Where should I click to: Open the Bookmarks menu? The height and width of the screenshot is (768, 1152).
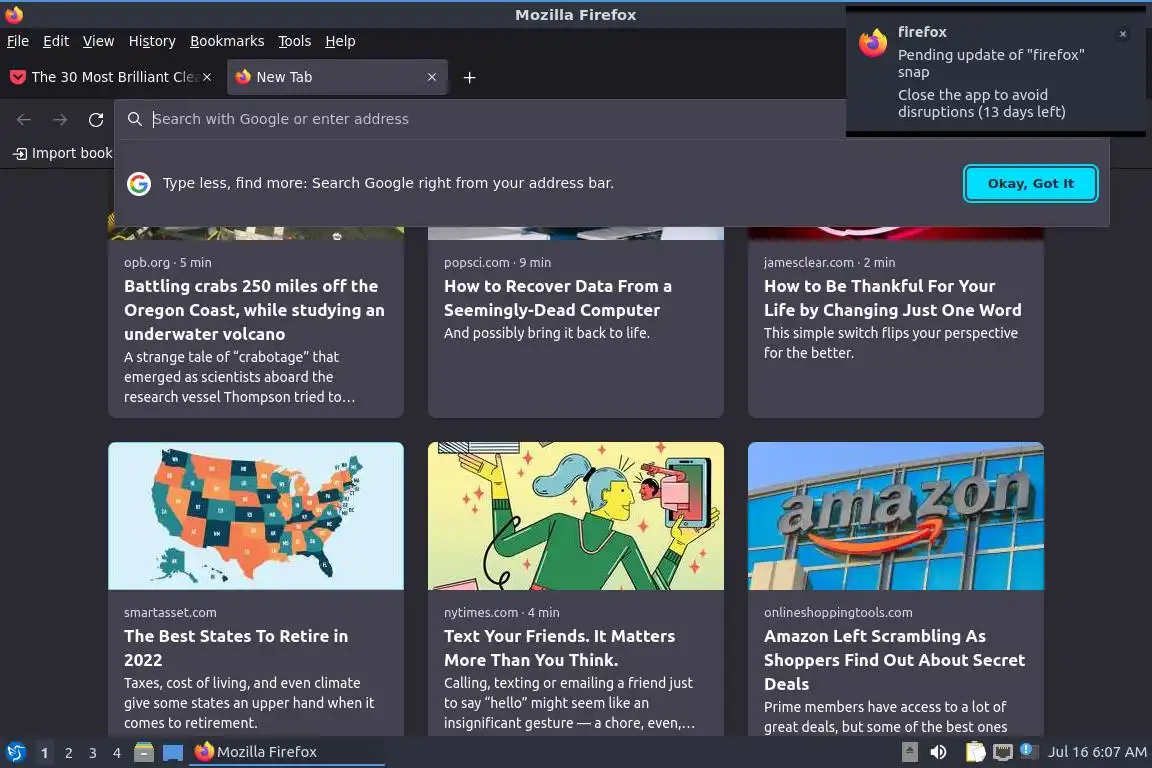227,41
